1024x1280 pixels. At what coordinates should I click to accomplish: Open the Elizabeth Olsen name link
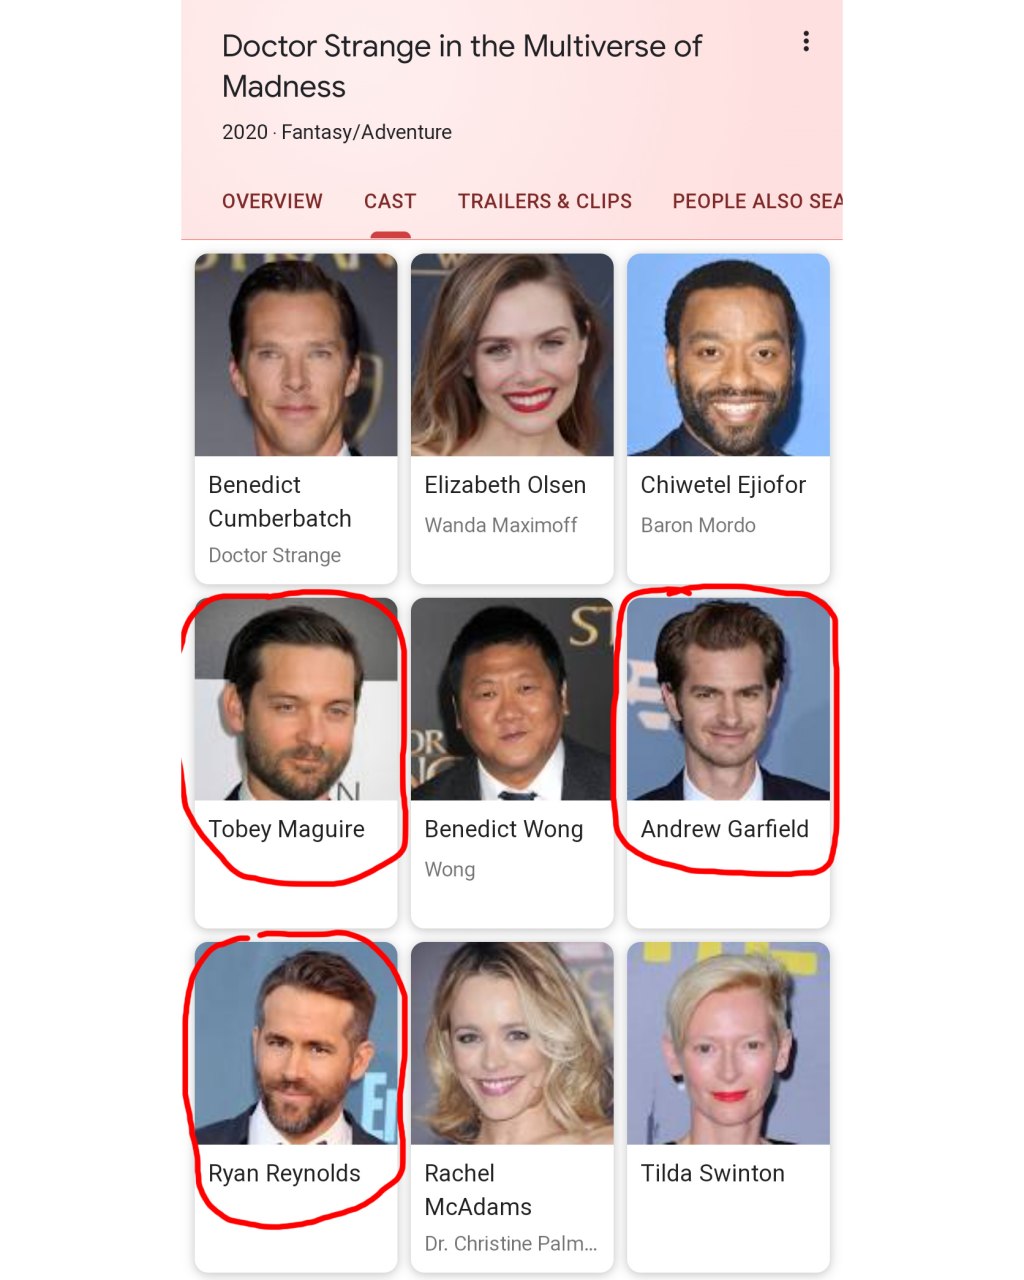[x=505, y=485]
